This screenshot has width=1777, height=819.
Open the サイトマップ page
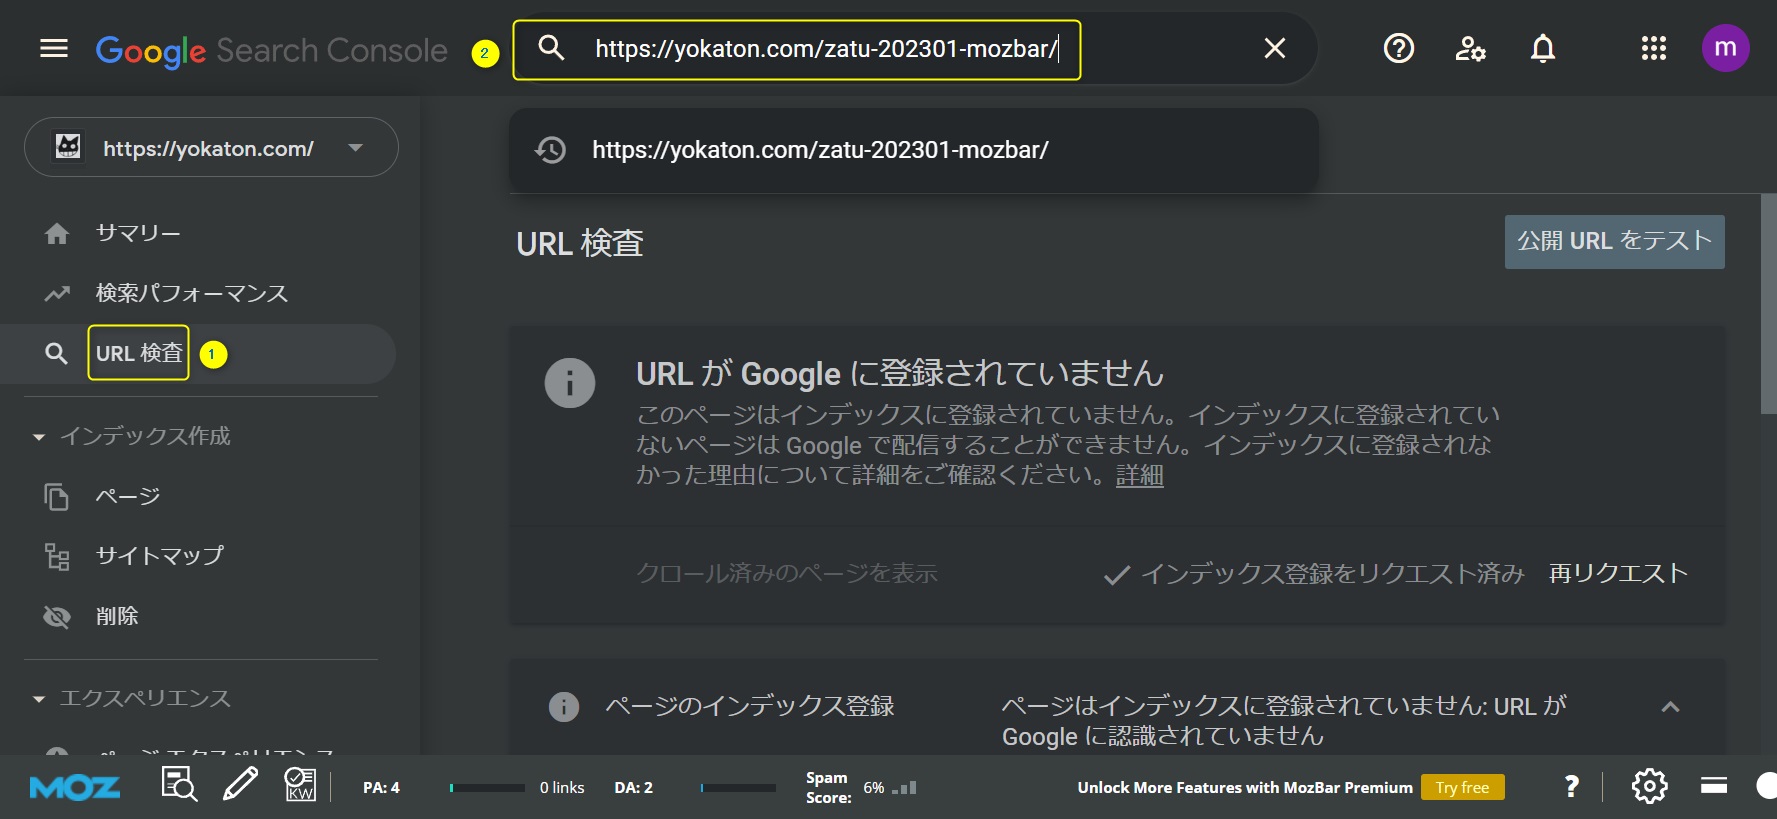pos(159,556)
